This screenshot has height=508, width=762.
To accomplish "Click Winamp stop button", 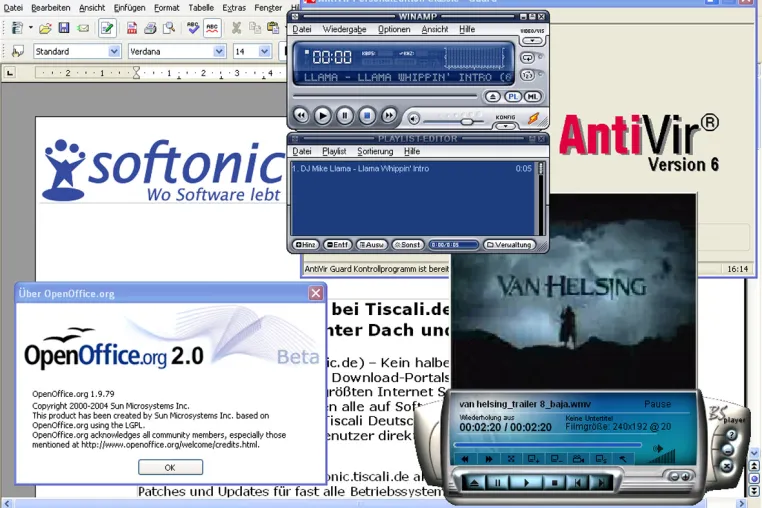I will [x=367, y=116].
